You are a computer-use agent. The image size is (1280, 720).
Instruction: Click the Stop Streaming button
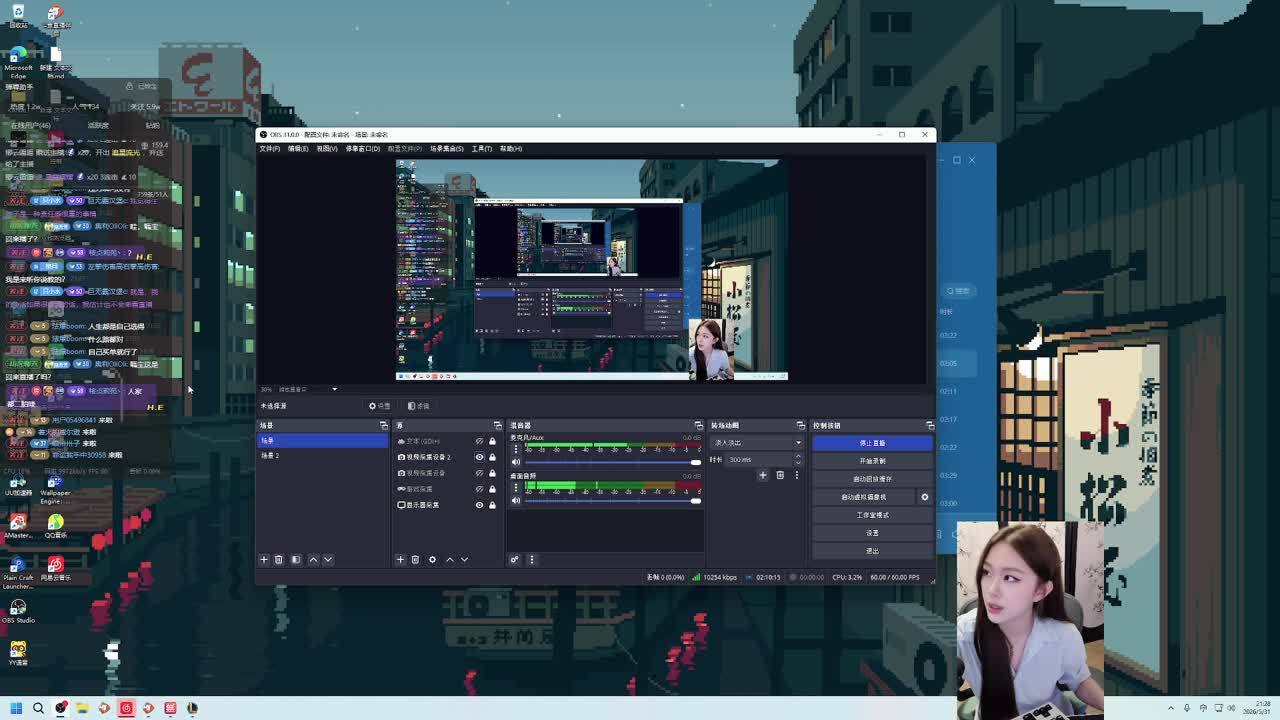tap(872, 443)
